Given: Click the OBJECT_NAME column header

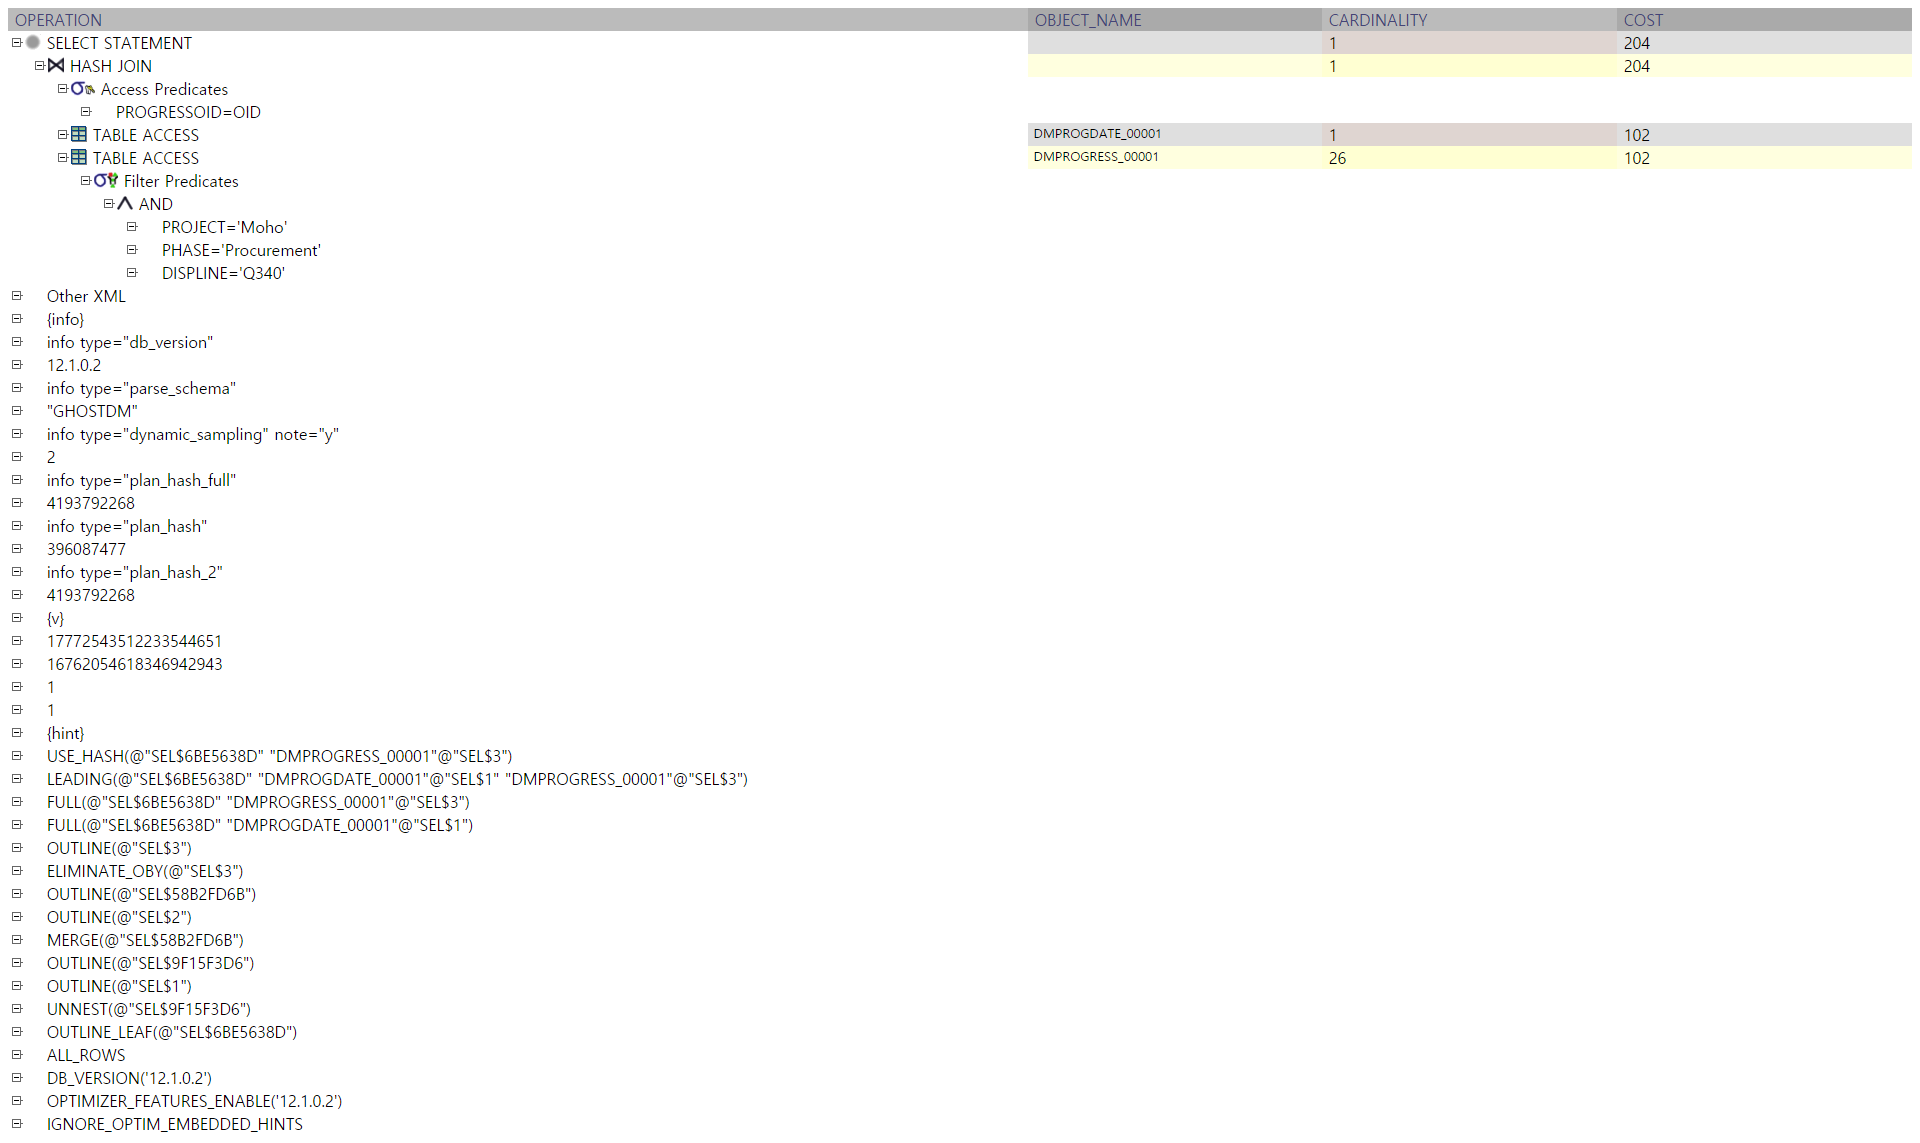Looking at the screenshot, I should coord(1087,20).
